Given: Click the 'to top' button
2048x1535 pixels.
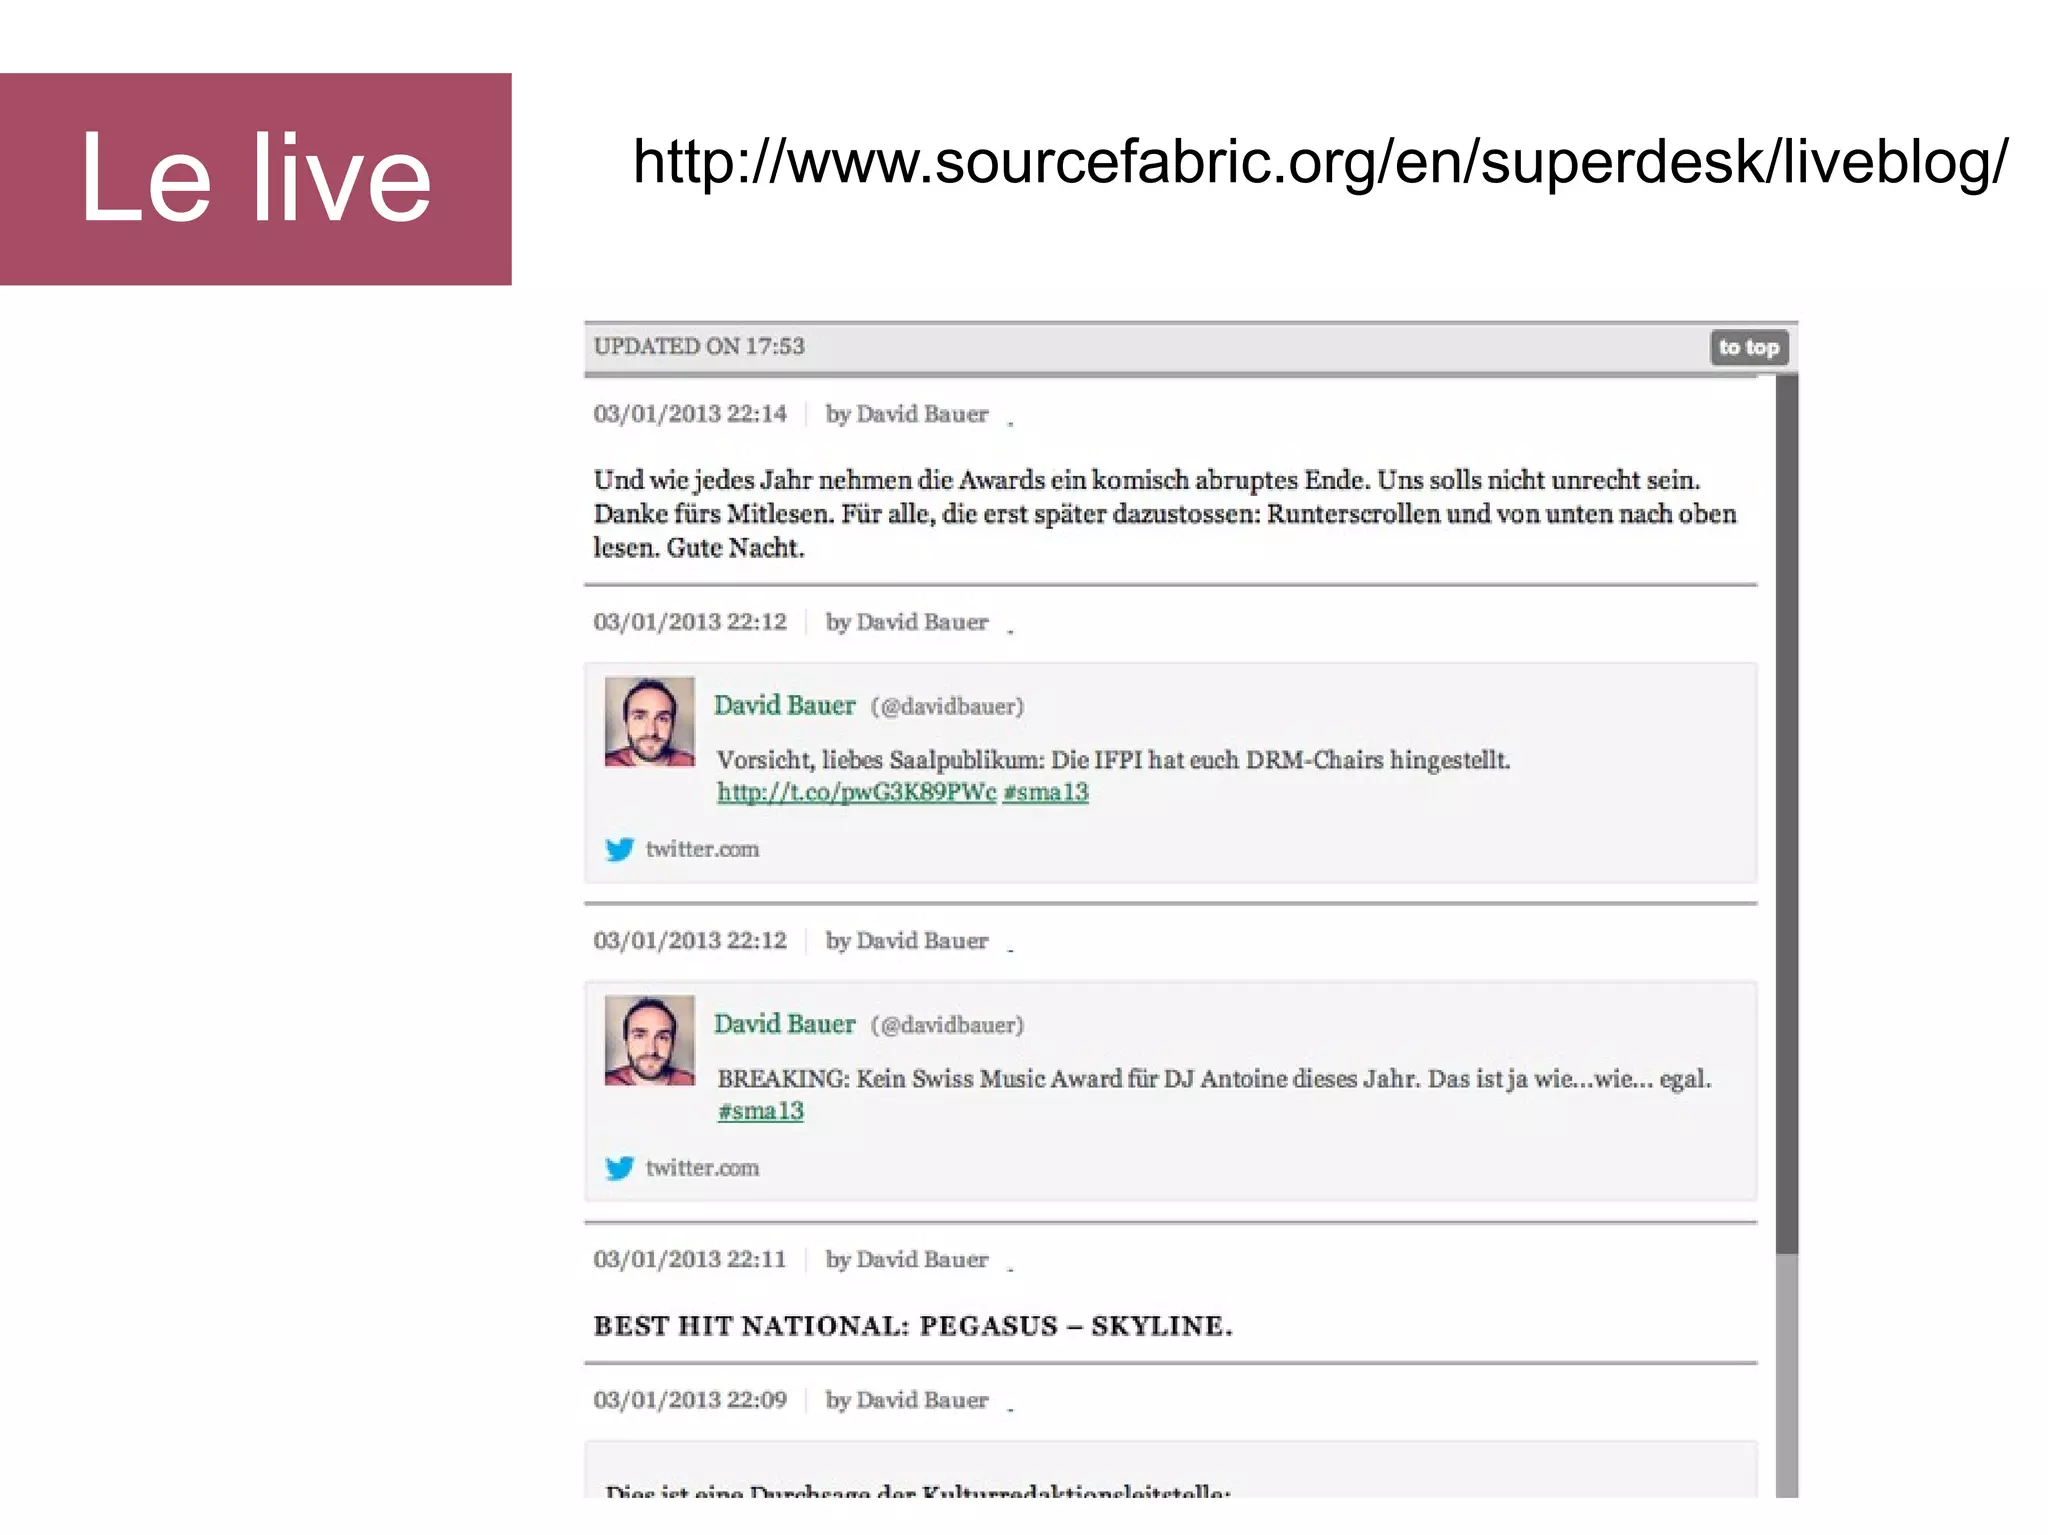Looking at the screenshot, I should point(1748,347).
